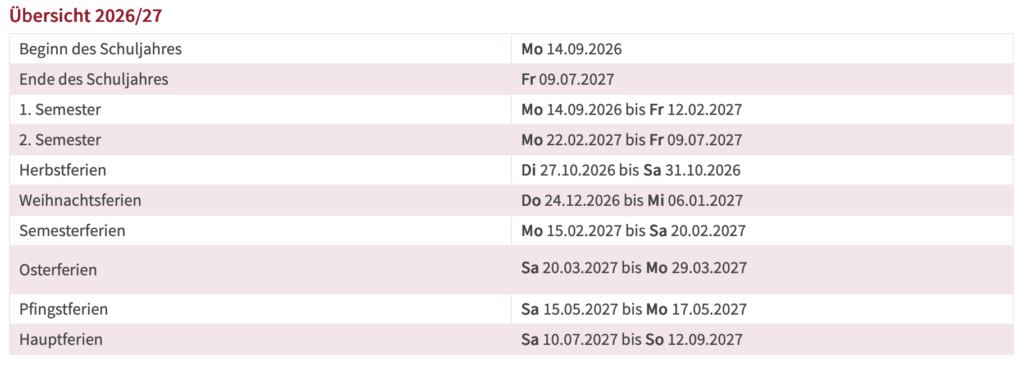Click the Übersicht 2026/27 heading
This screenshot has width=1024, height=369.
[x=86, y=16]
